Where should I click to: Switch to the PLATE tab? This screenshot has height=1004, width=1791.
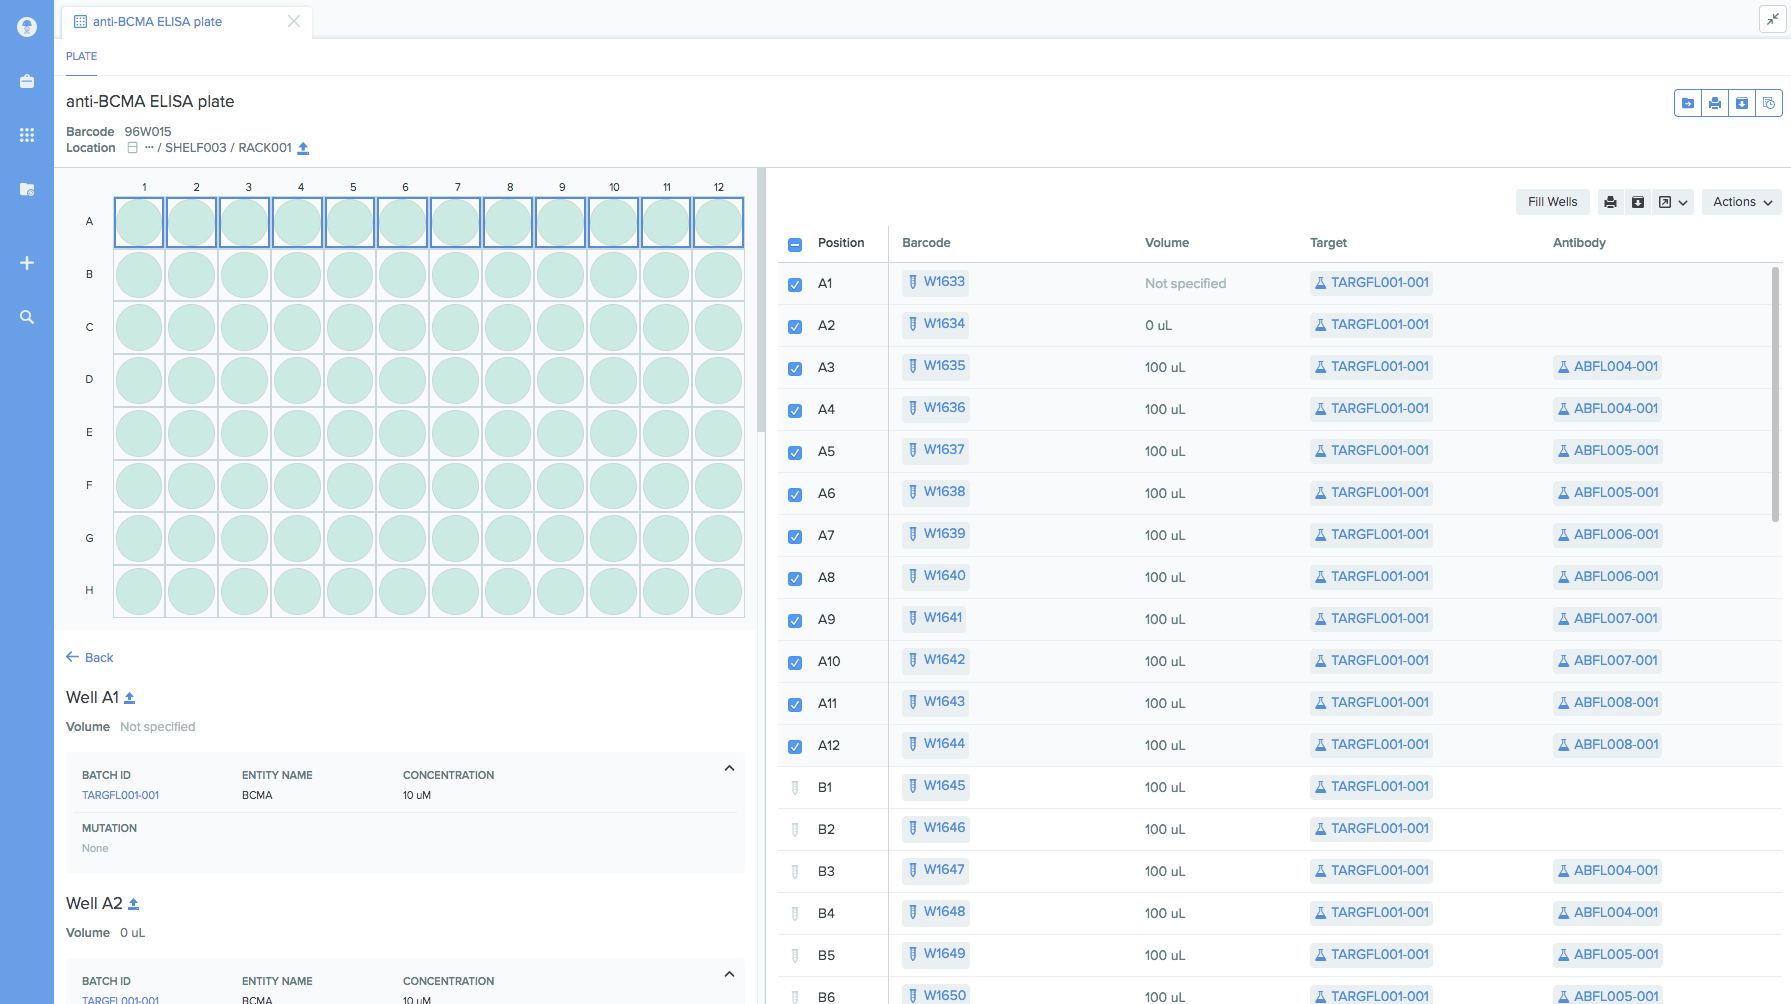tap(82, 56)
